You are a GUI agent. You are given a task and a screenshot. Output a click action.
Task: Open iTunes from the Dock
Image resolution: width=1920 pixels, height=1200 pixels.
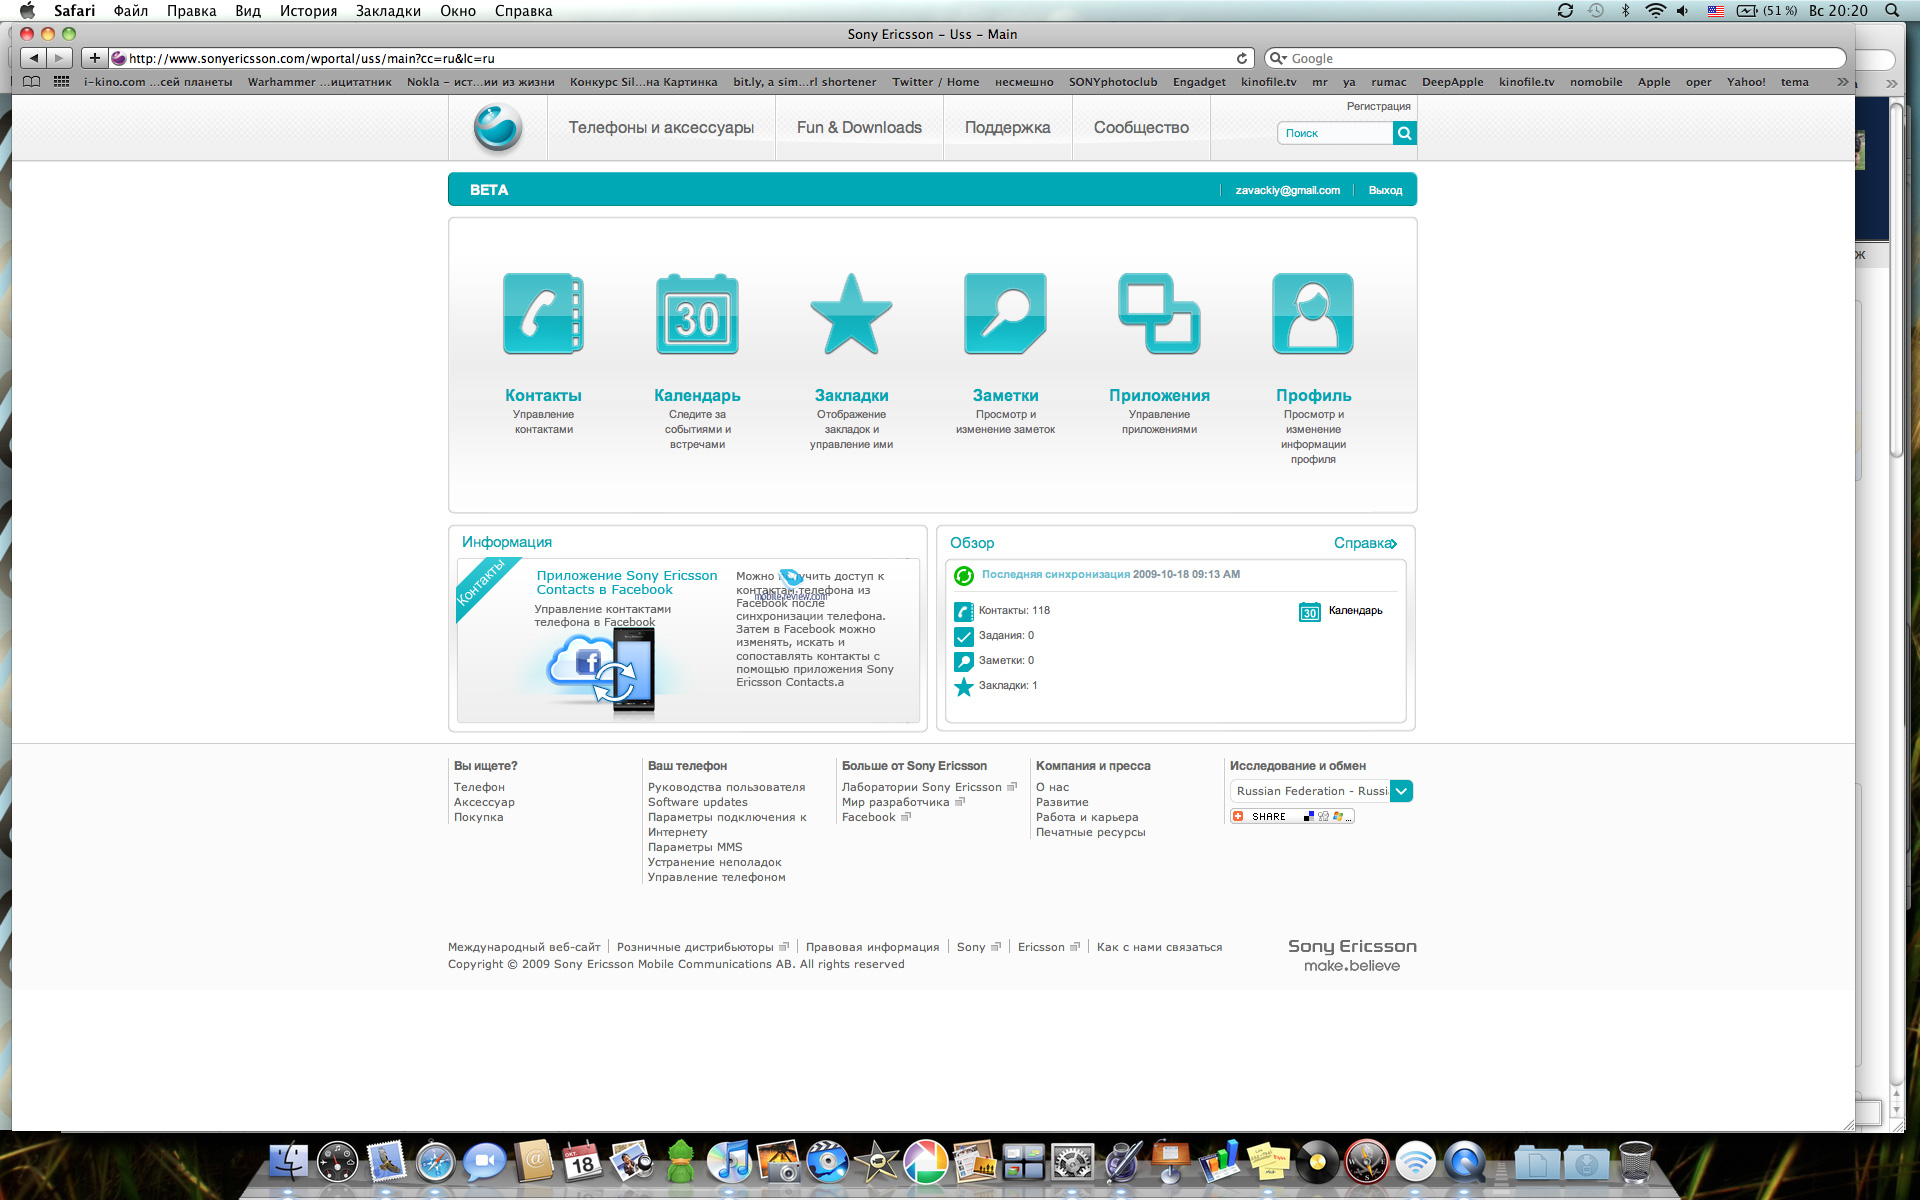pyautogui.click(x=729, y=1162)
